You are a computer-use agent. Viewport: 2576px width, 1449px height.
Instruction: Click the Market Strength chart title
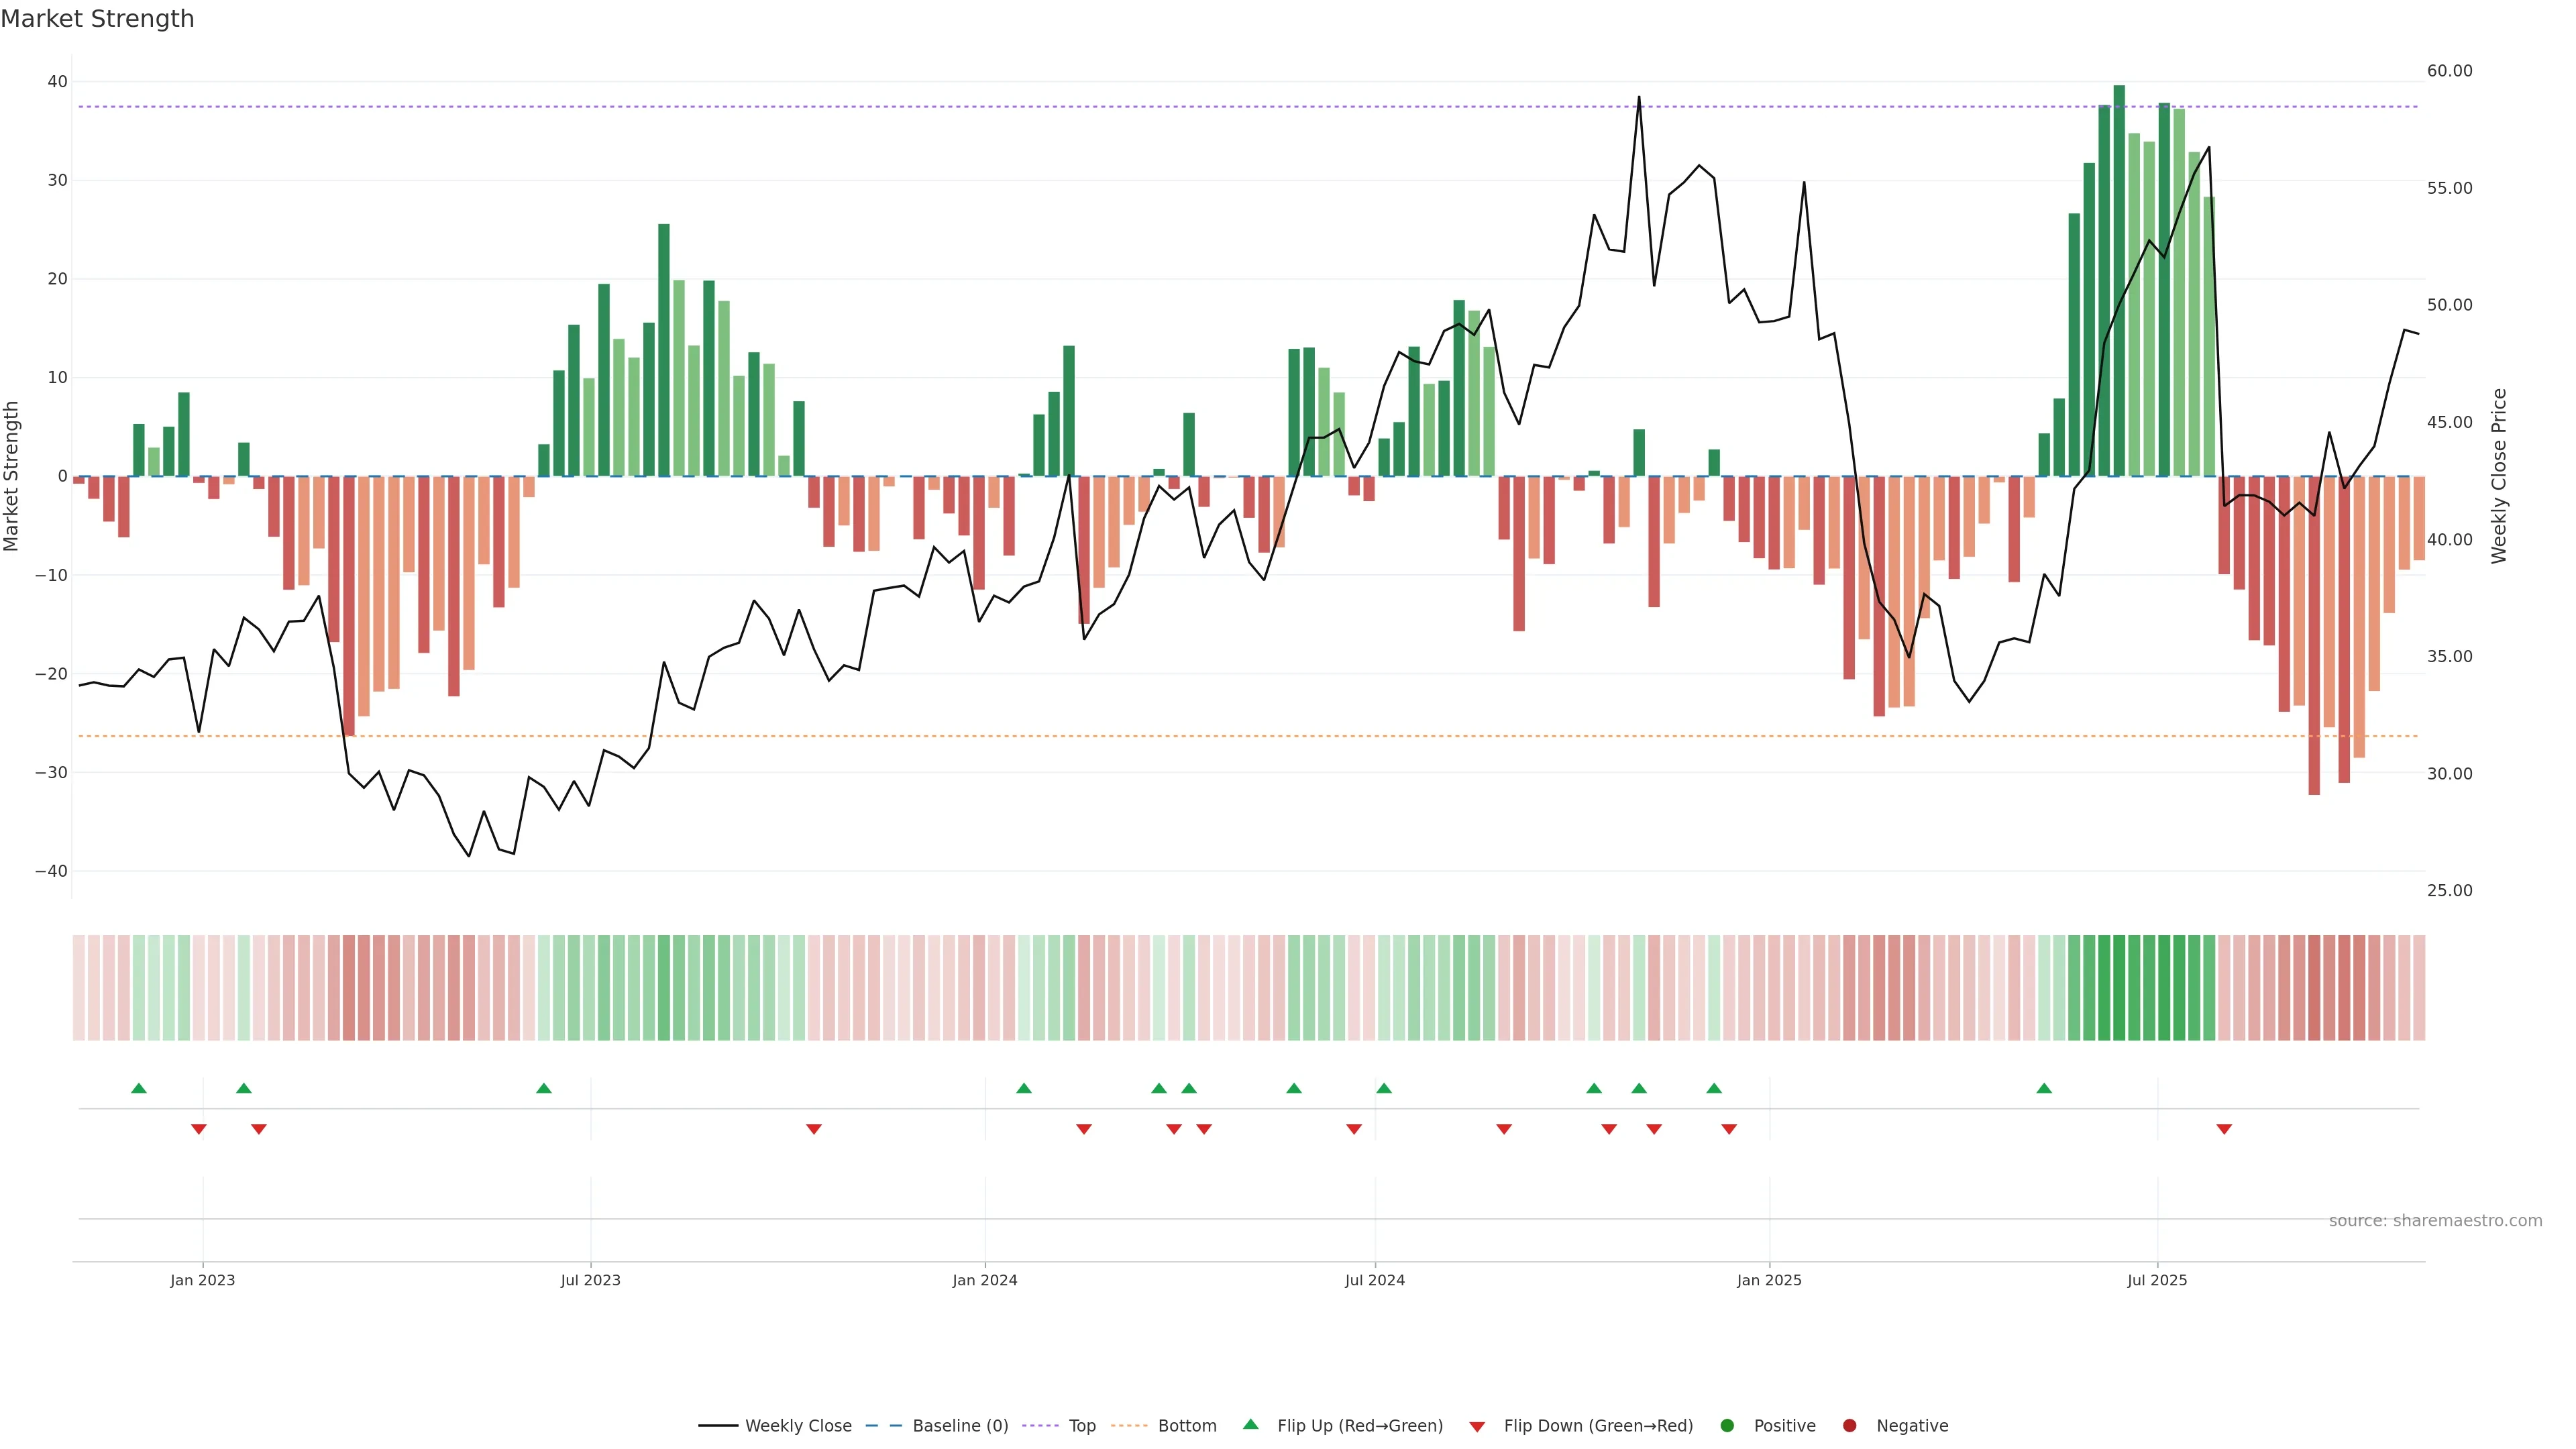pyautogui.click(x=97, y=19)
